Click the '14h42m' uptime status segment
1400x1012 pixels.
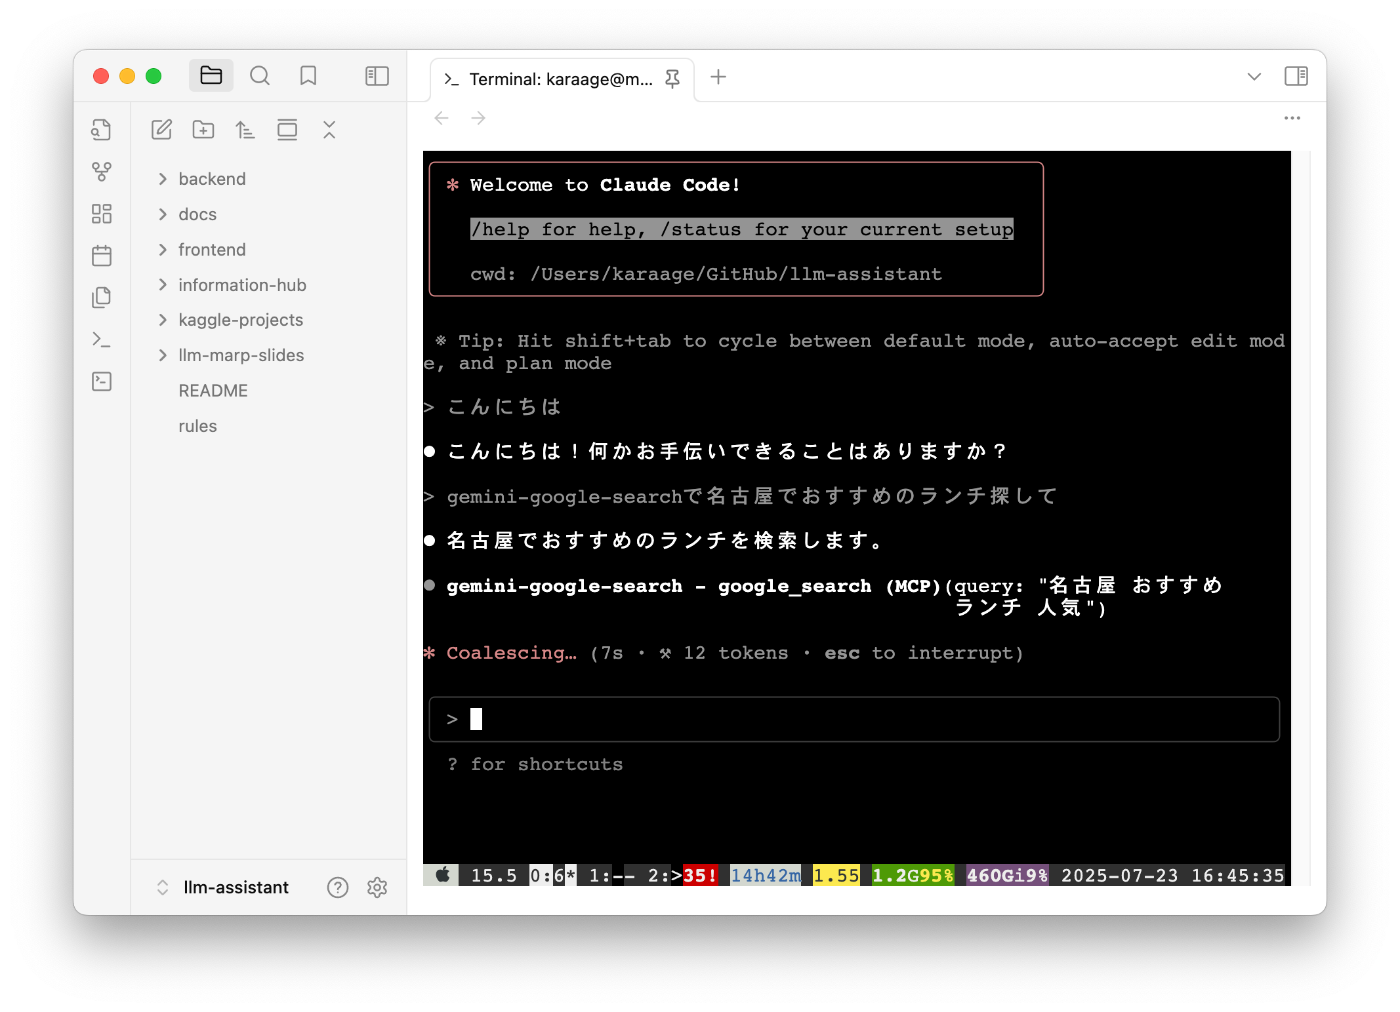(x=766, y=876)
